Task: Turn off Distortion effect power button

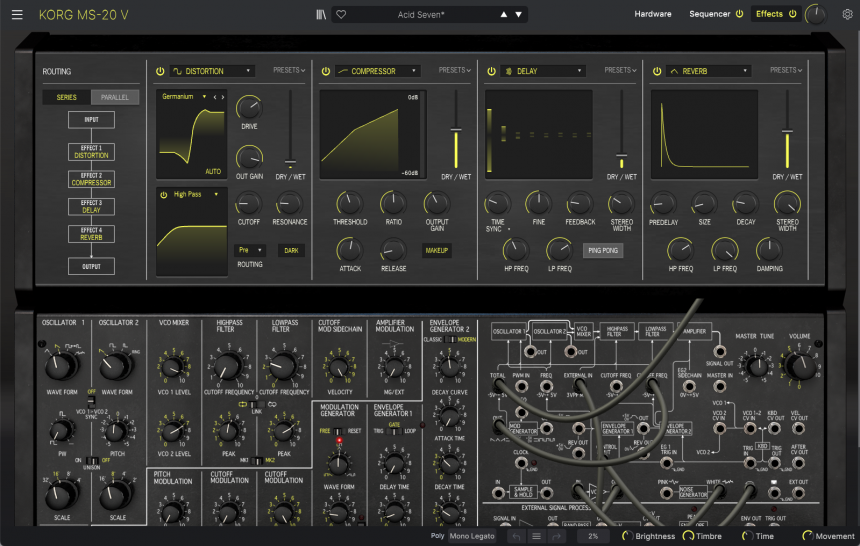Action: coord(160,71)
